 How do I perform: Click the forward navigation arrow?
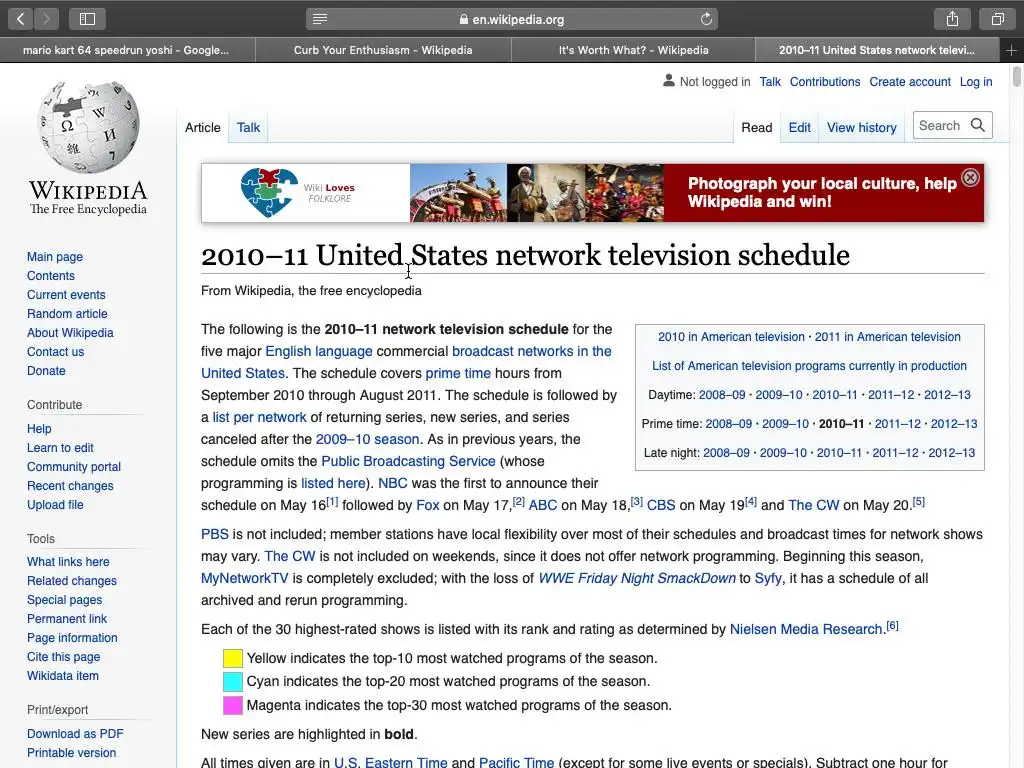[x=46, y=19]
